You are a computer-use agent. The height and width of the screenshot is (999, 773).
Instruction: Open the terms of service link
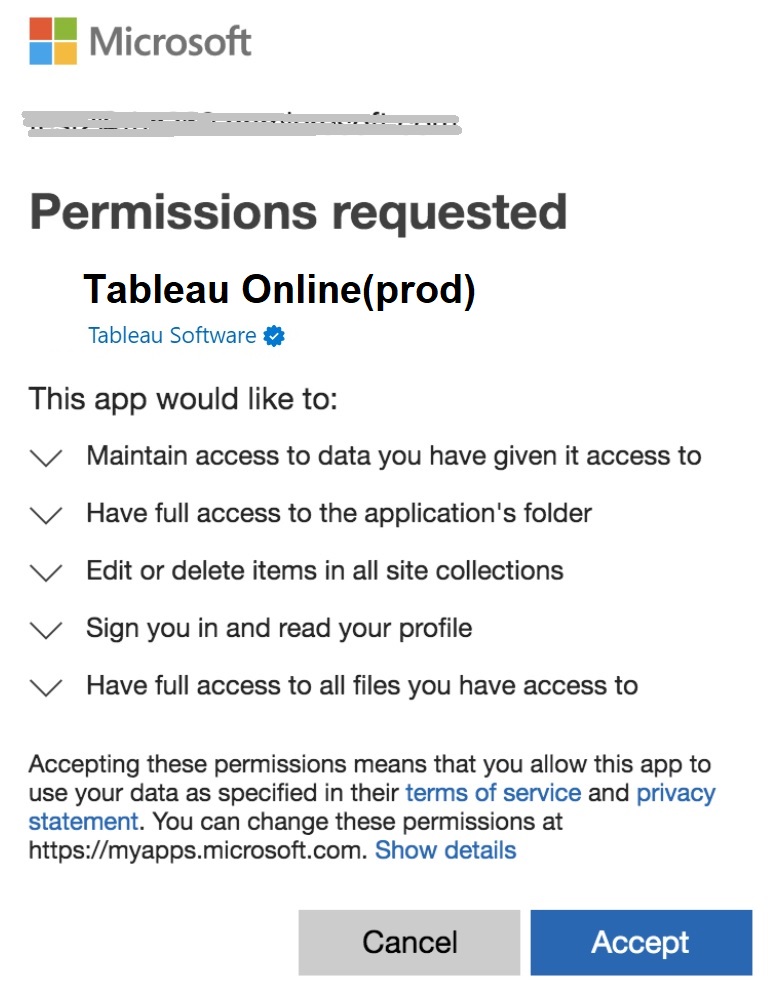coord(492,793)
